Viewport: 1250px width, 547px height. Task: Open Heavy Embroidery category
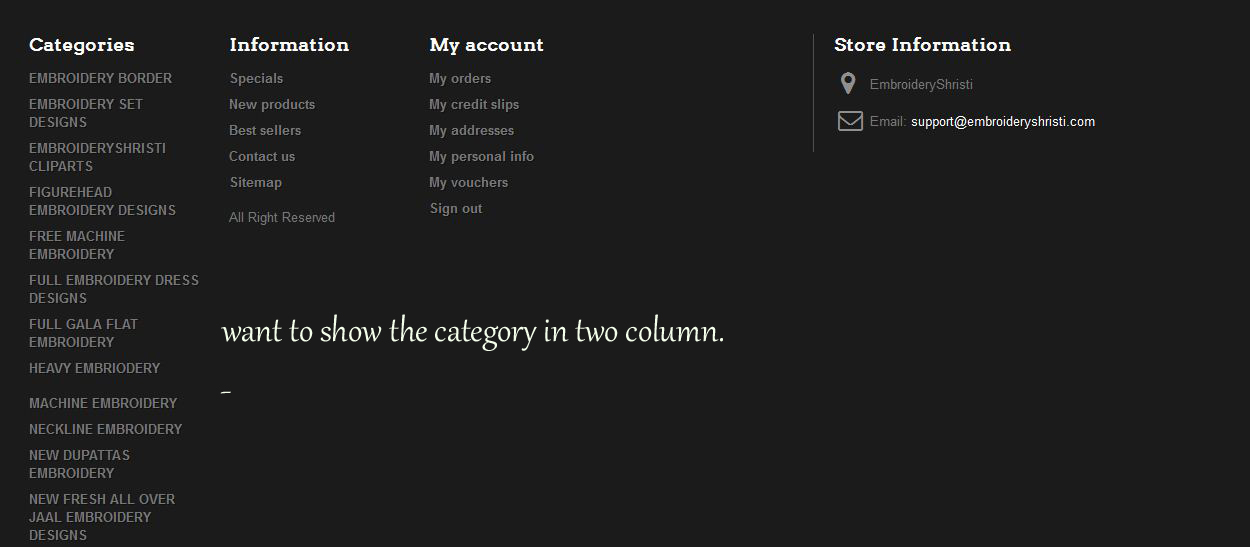coord(94,368)
